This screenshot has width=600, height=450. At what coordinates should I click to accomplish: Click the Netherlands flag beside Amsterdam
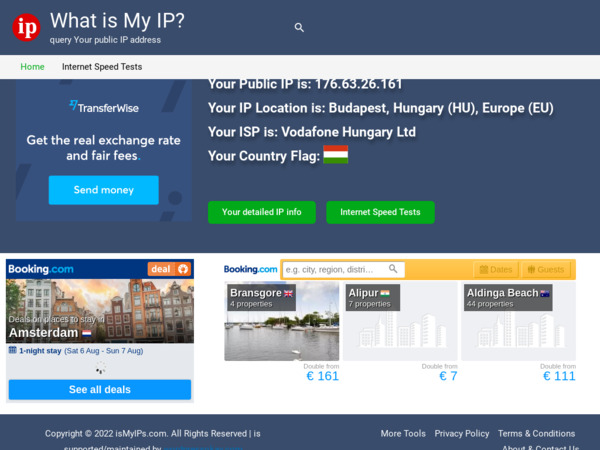(x=86, y=333)
